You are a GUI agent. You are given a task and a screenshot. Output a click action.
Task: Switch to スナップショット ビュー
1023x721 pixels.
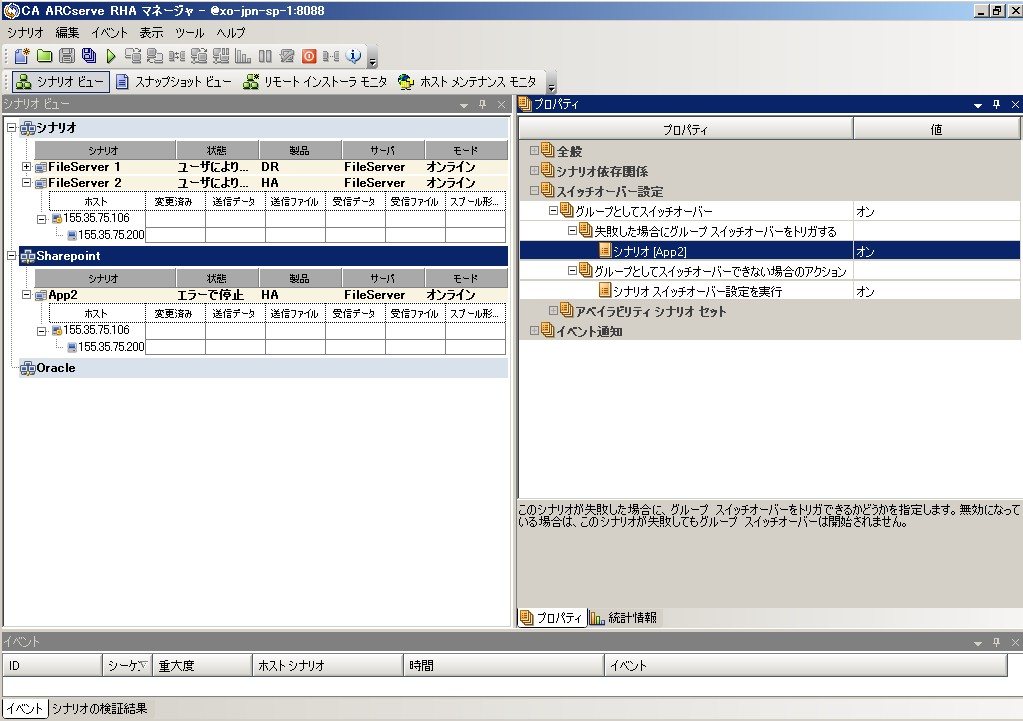[172, 82]
